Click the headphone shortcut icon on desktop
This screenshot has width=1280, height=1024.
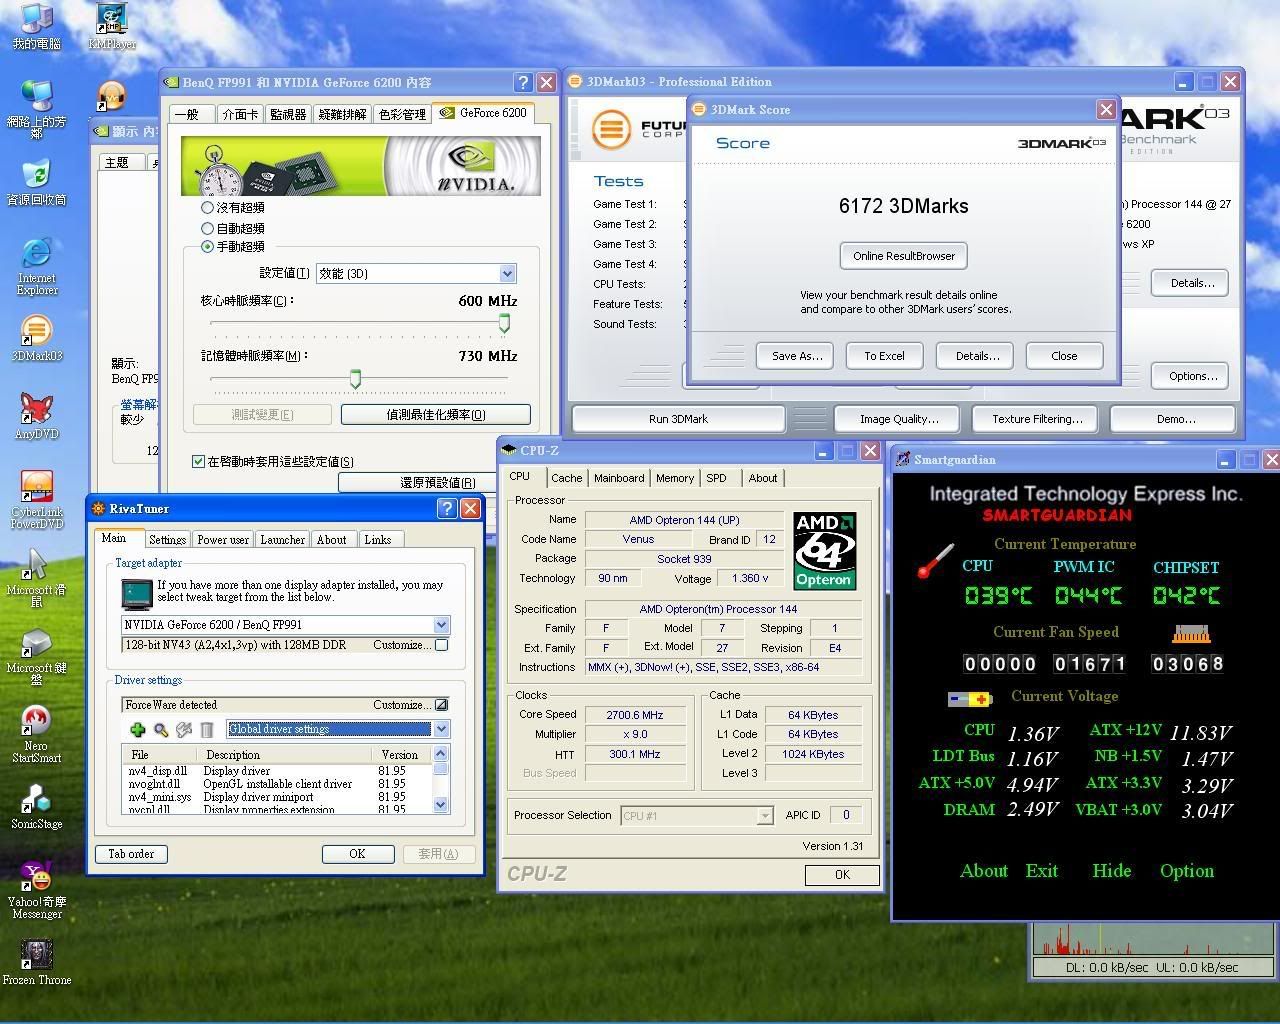tap(111, 96)
